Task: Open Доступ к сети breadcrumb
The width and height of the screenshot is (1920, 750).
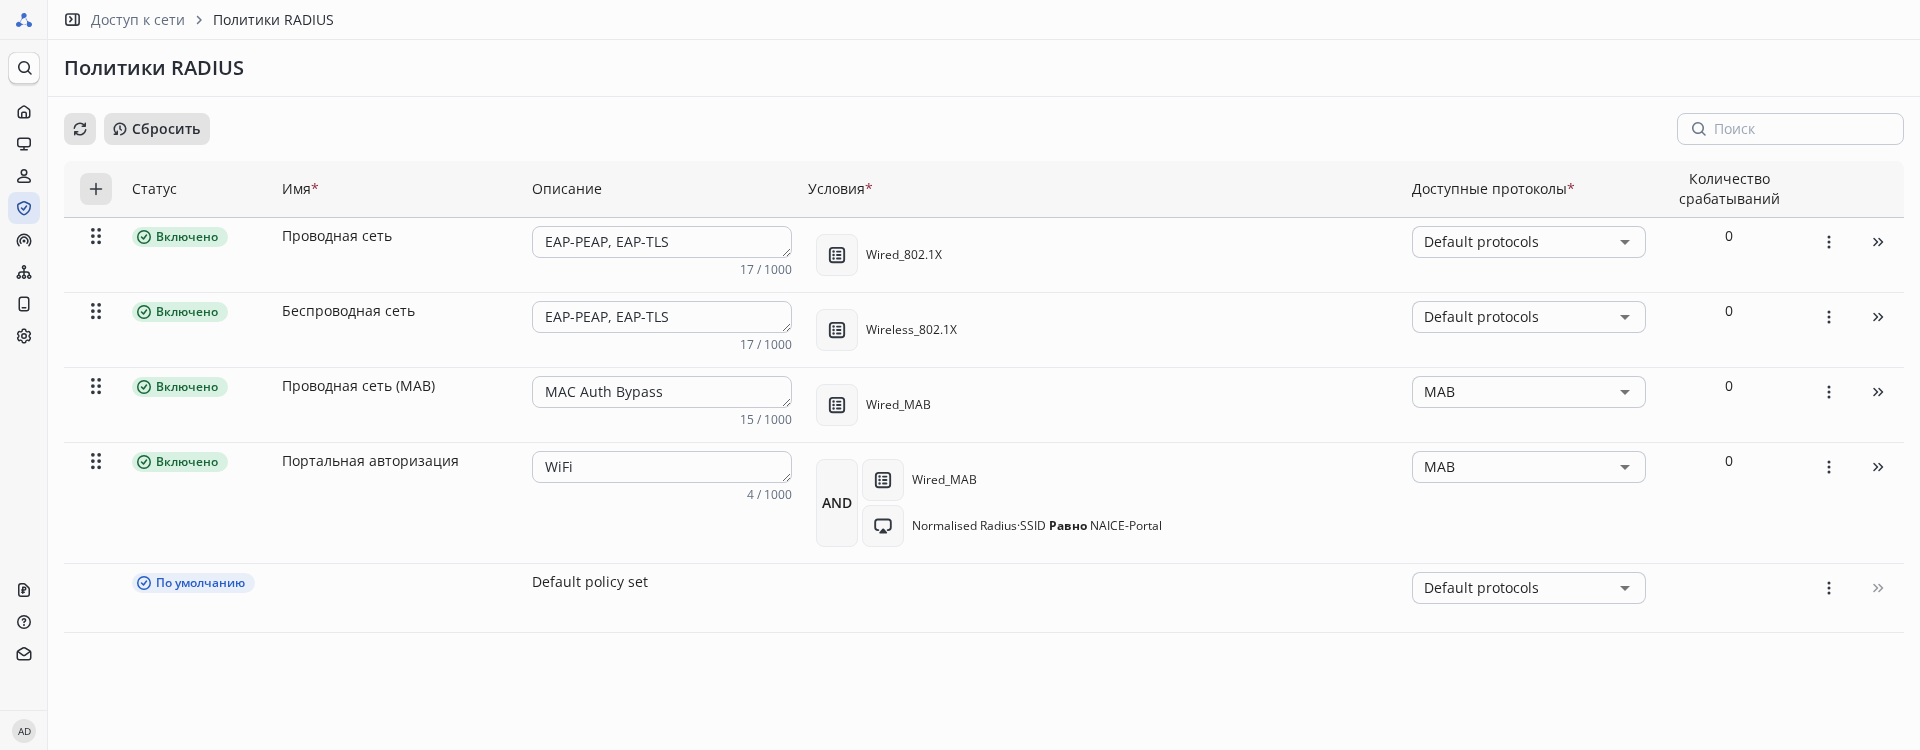Action: pos(137,20)
